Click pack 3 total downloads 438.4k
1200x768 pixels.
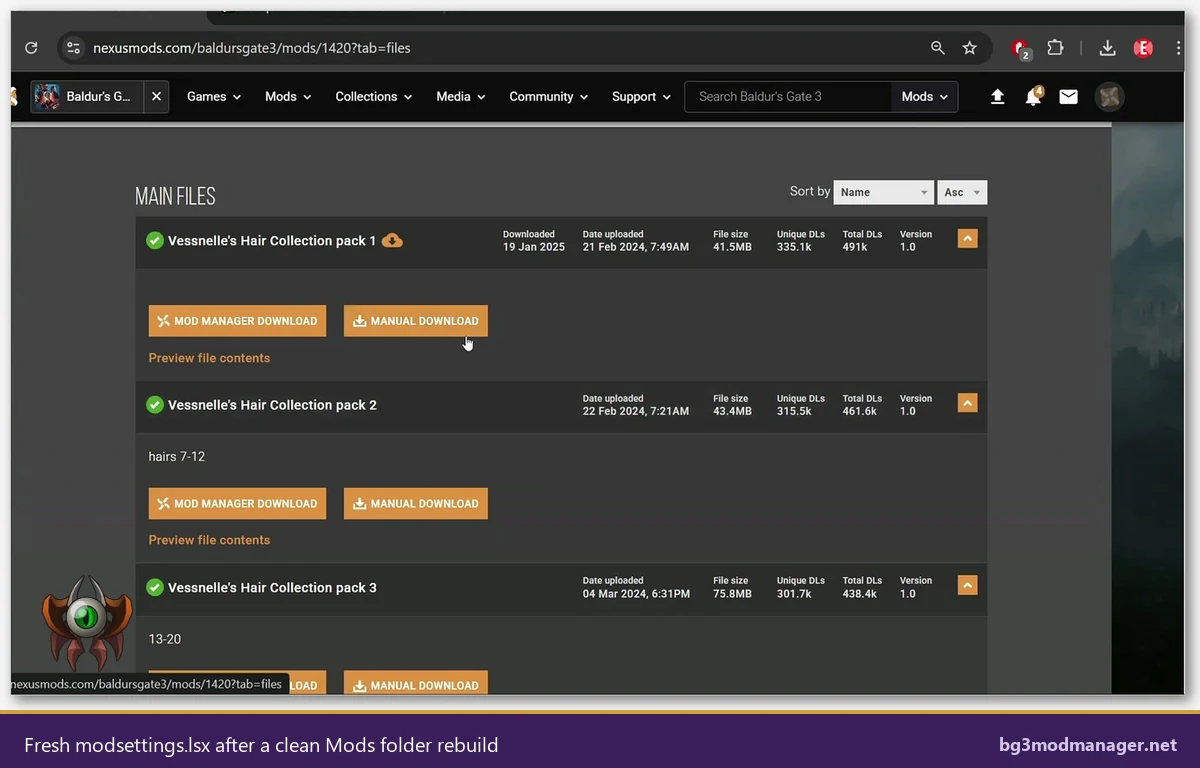pos(859,593)
